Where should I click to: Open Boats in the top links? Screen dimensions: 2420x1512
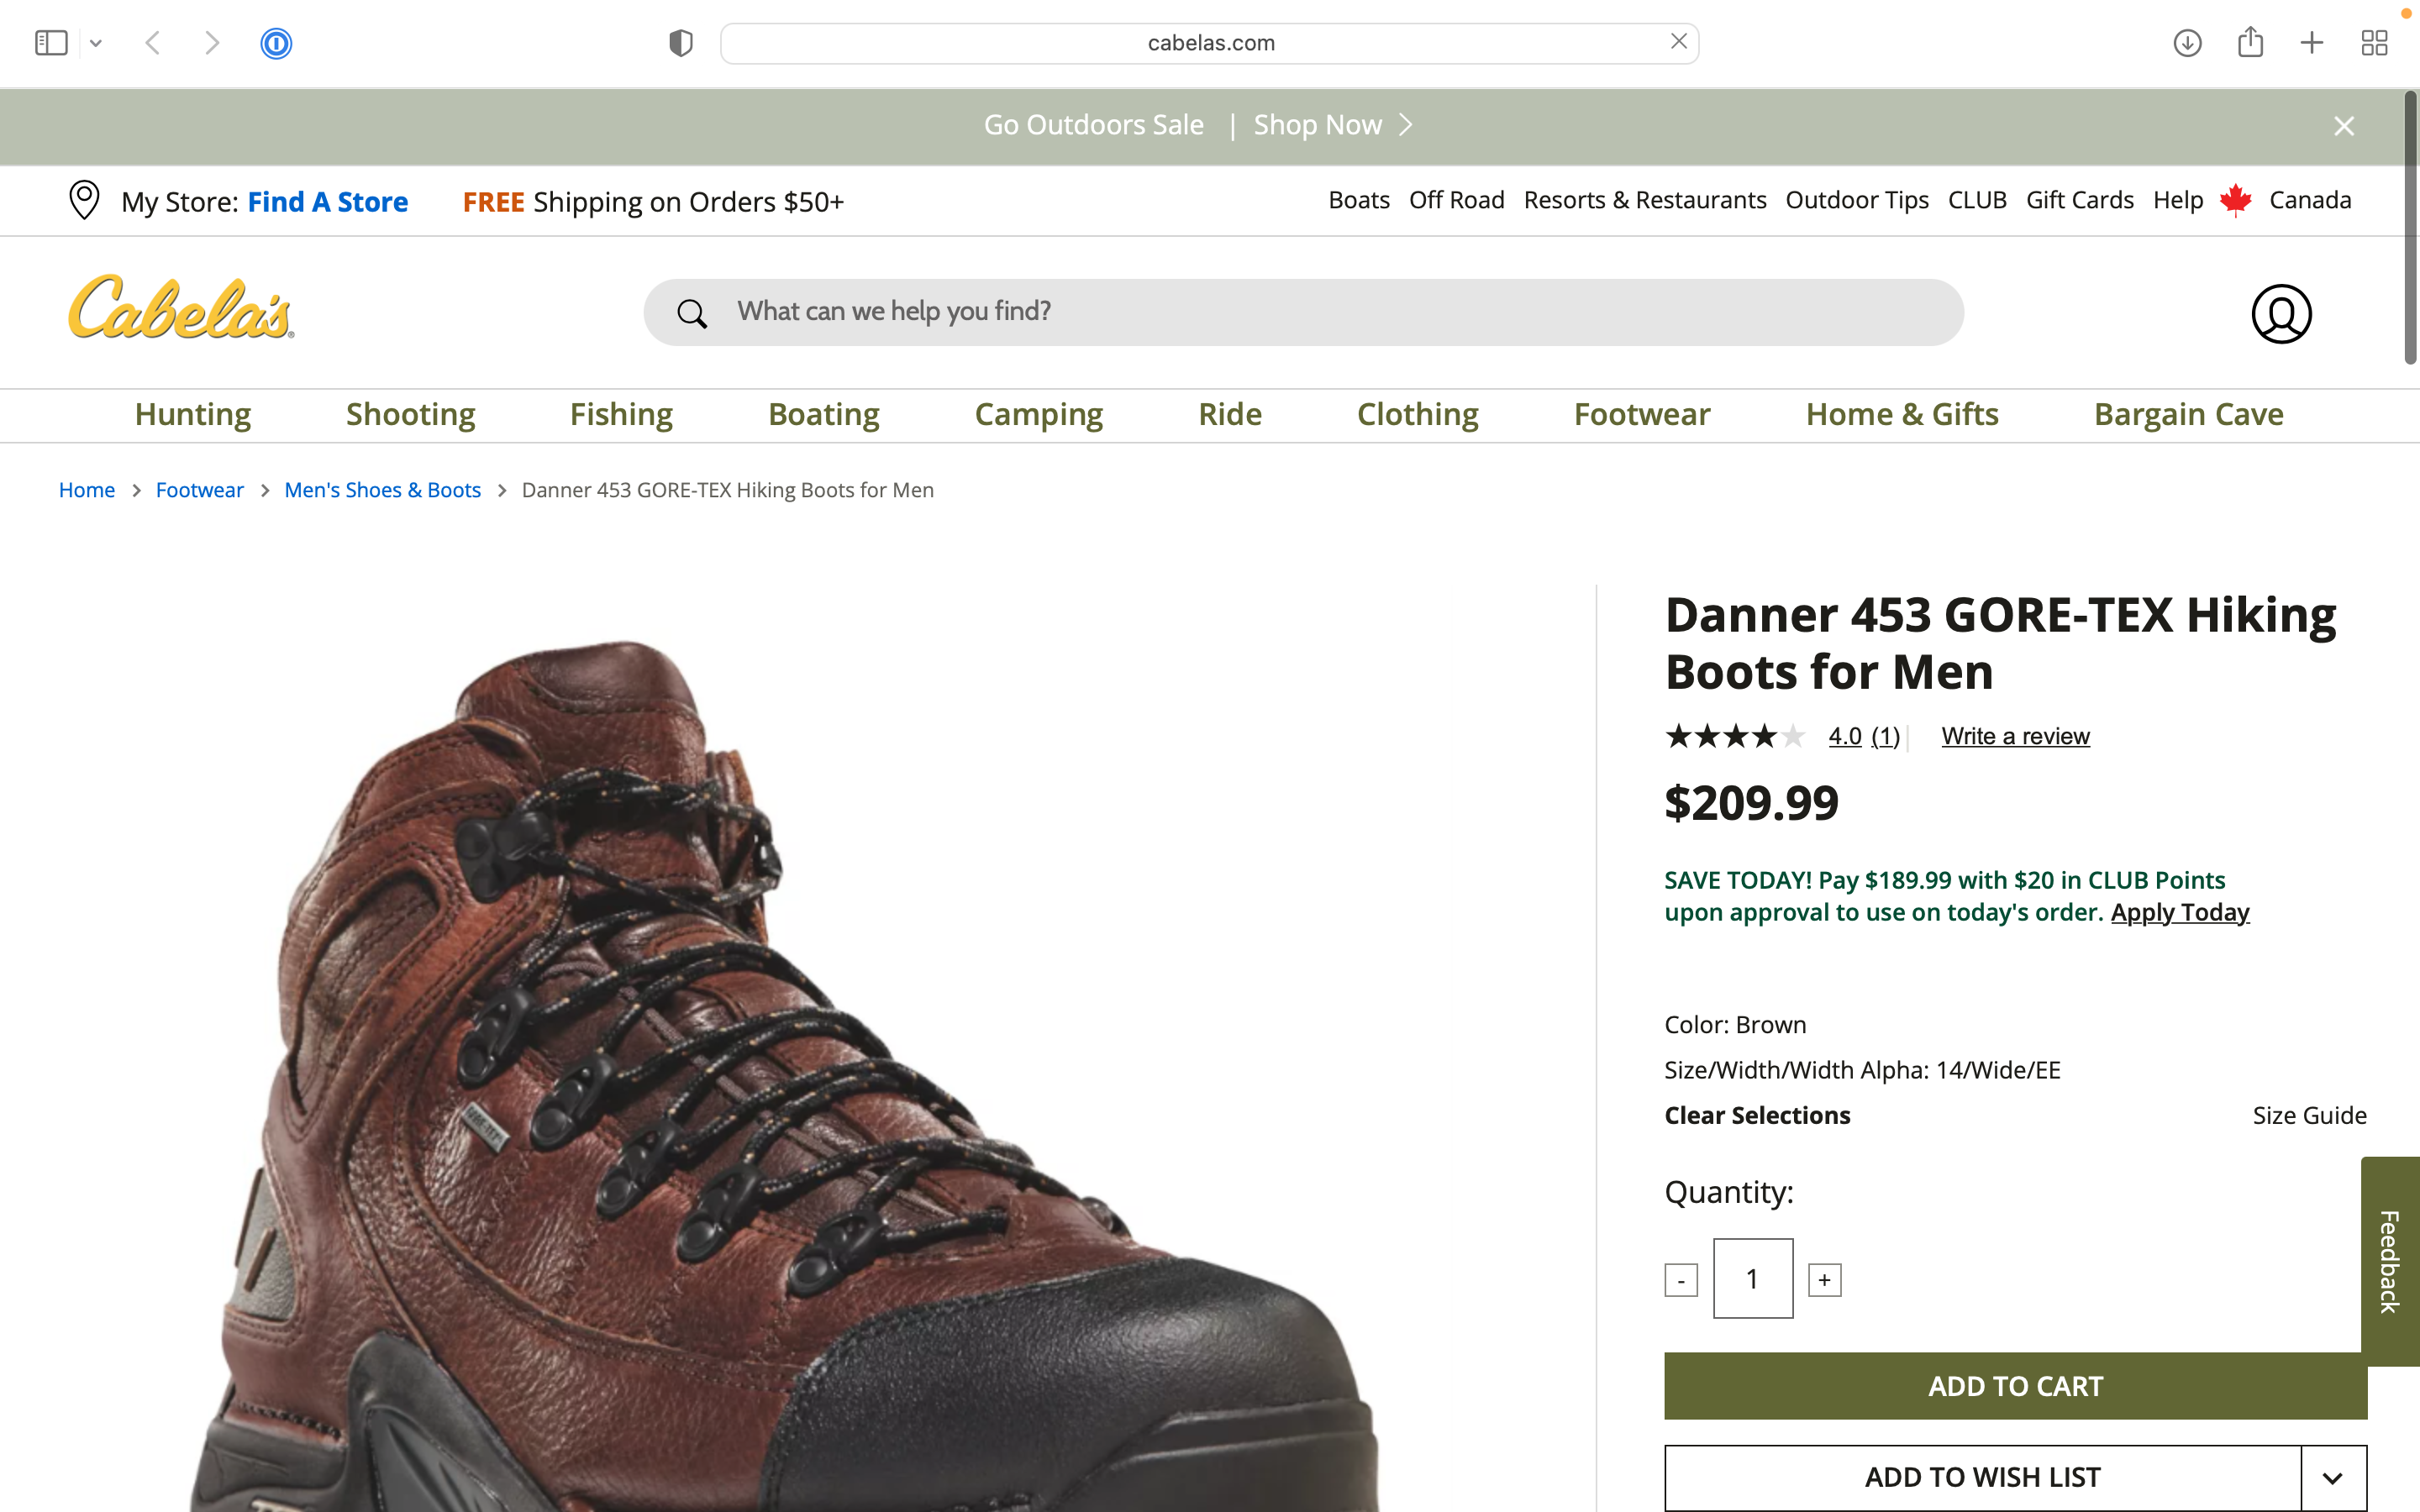(1359, 200)
